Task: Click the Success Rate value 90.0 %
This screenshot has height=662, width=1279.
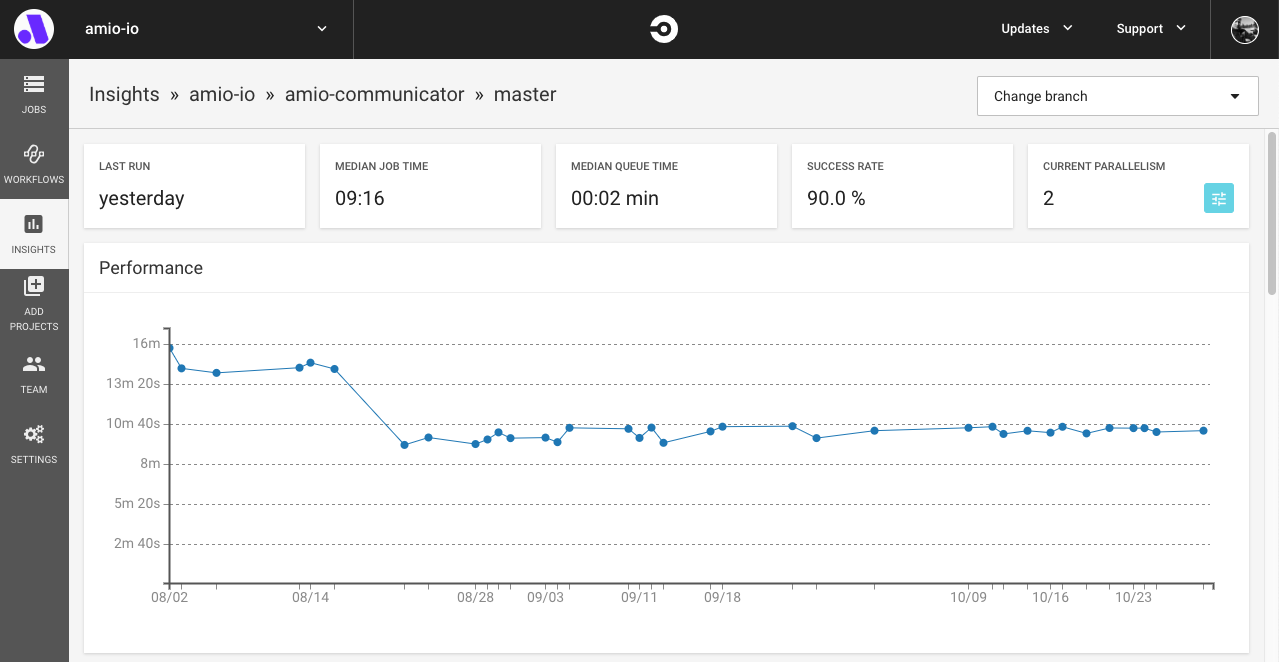Action: pyautogui.click(x=836, y=198)
